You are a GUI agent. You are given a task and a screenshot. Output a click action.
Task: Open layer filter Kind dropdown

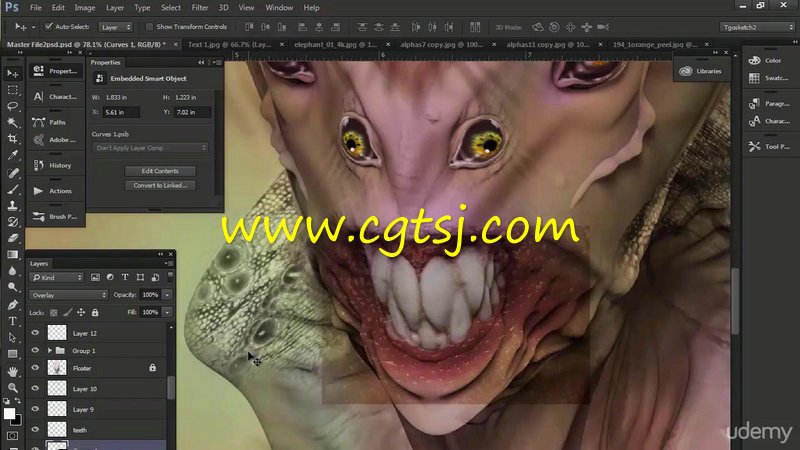pyautogui.click(x=57, y=278)
